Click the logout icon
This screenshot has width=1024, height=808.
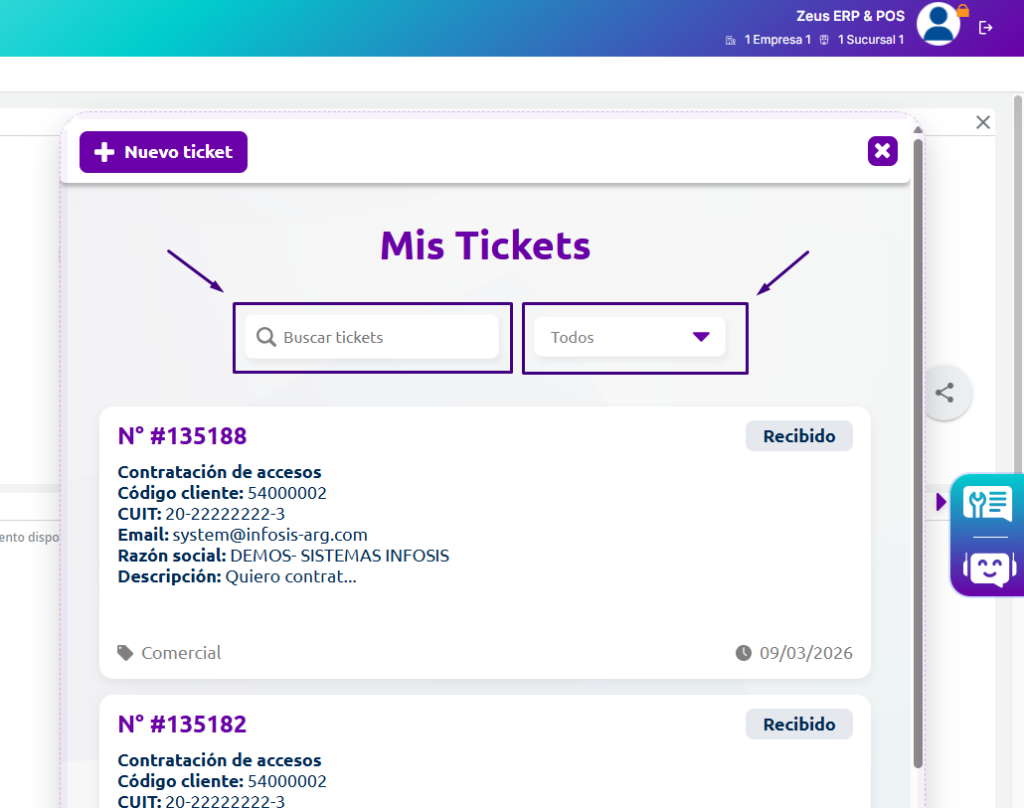986,28
